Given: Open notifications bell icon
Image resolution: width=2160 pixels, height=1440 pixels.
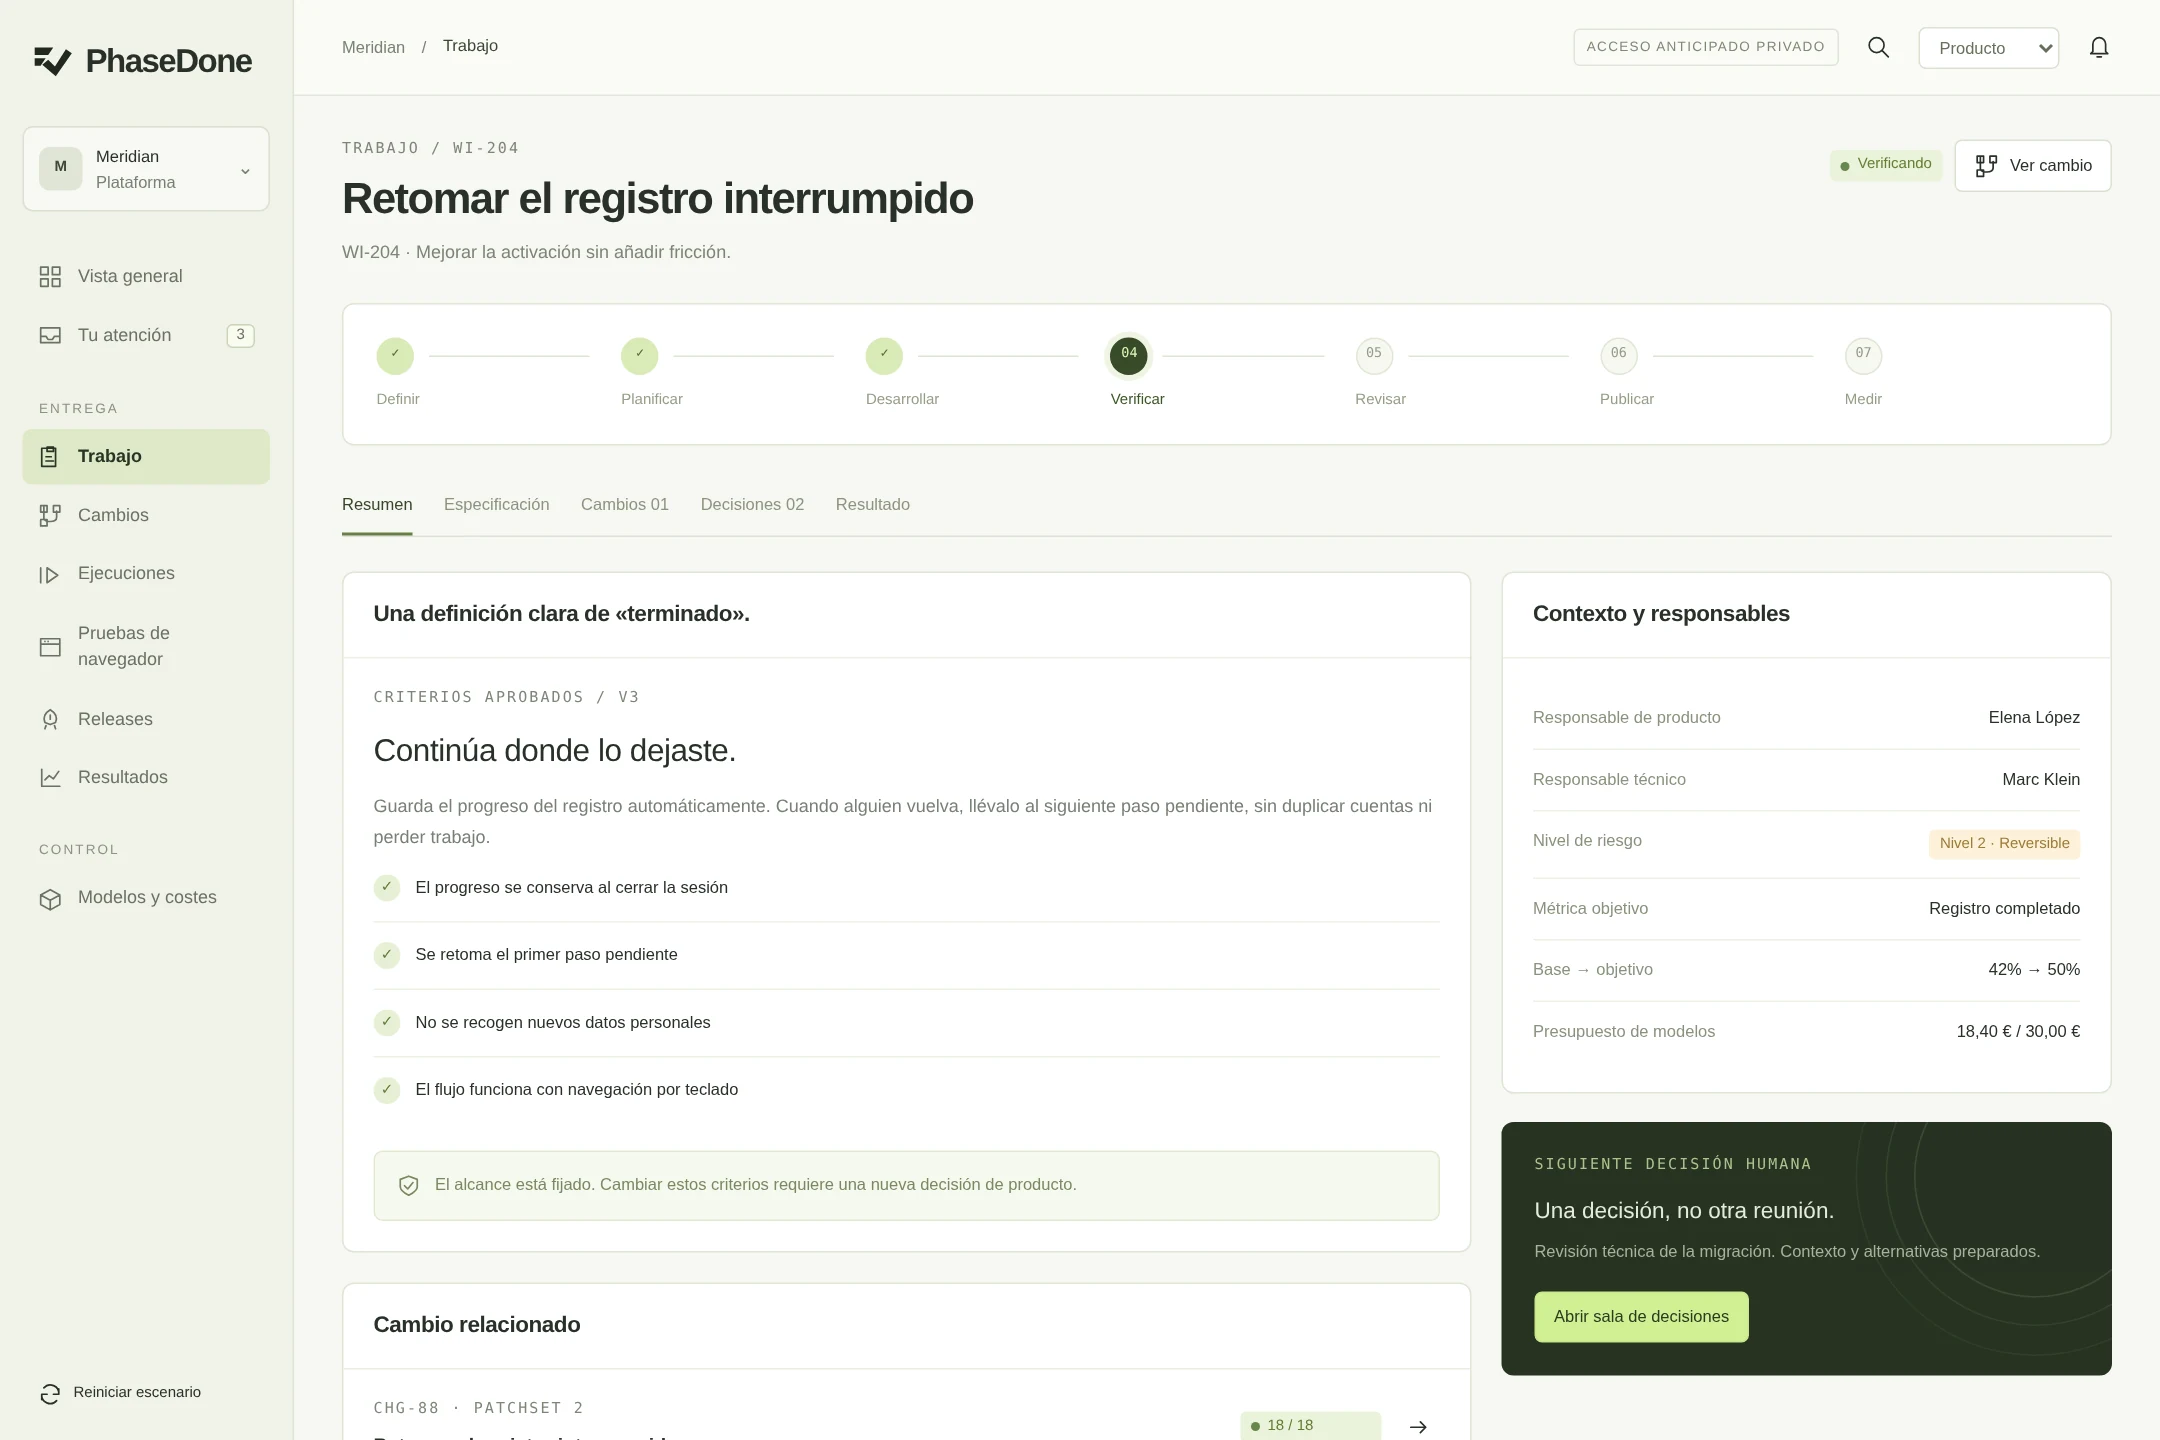Looking at the screenshot, I should [2099, 48].
